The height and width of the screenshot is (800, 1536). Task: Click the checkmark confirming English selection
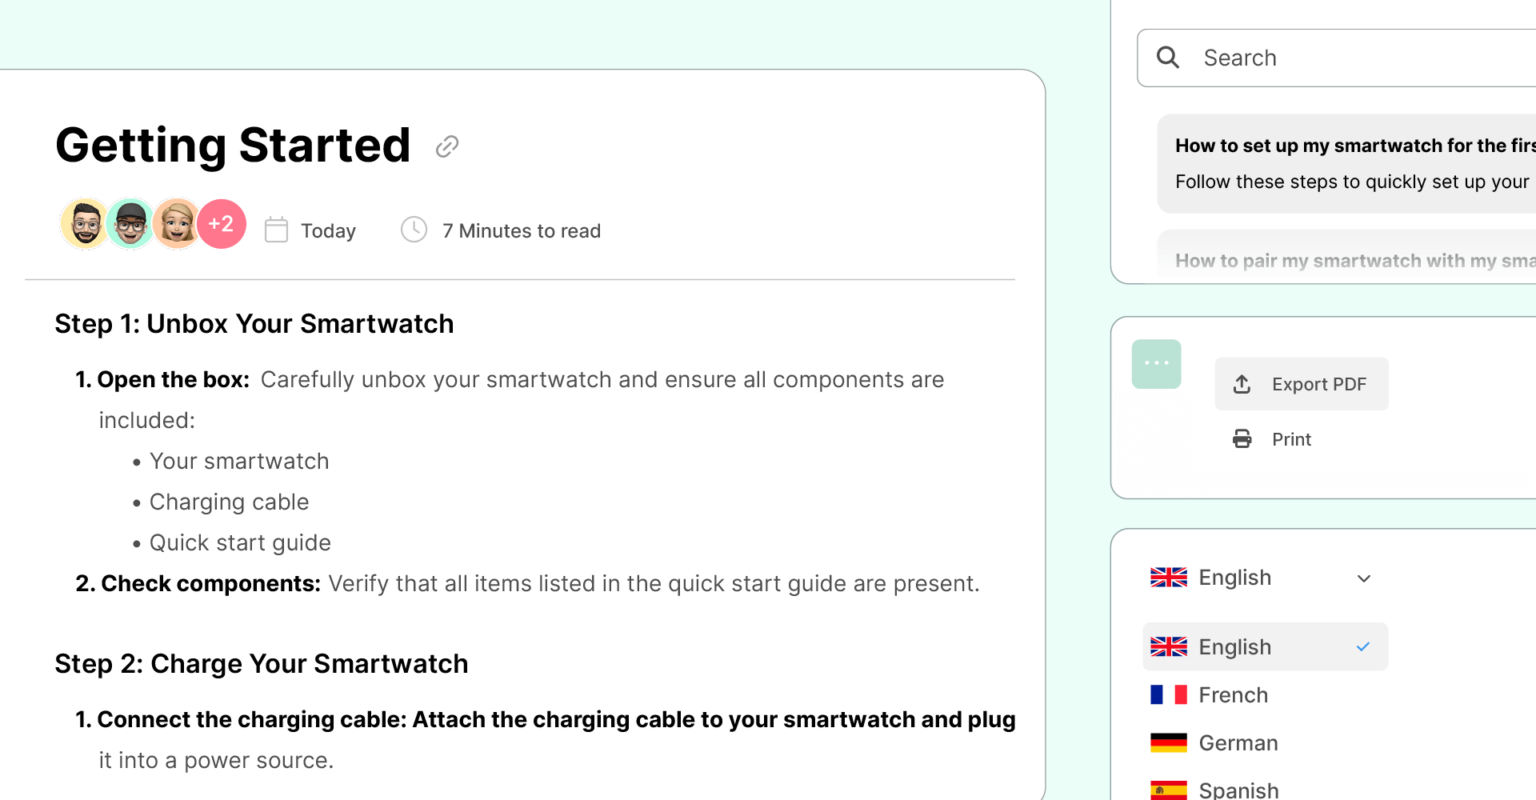(1362, 647)
